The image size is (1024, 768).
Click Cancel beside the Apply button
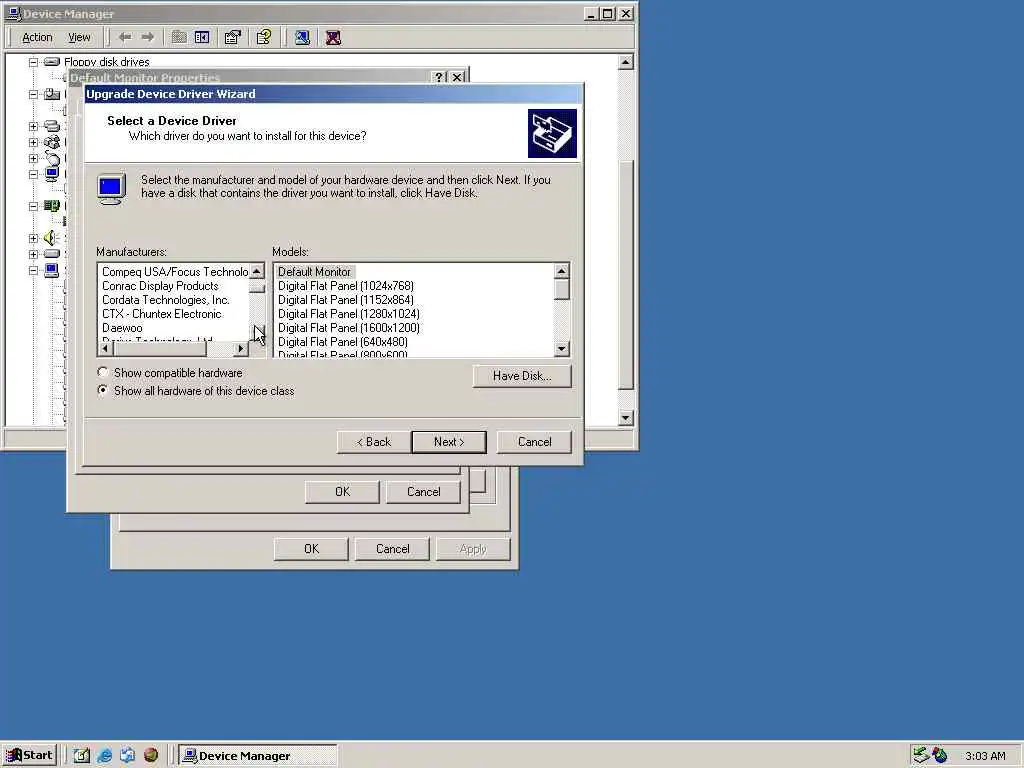(x=392, y=549)
